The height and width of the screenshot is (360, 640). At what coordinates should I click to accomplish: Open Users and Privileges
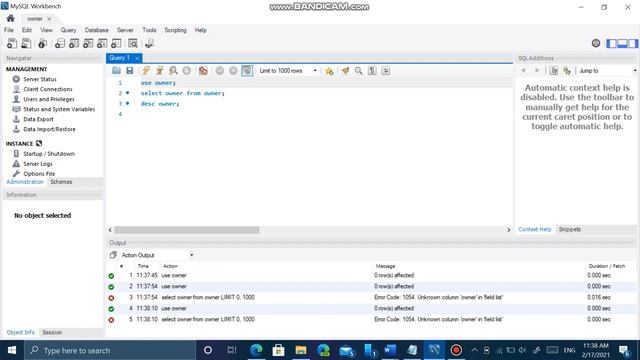[x=49, y=99]
